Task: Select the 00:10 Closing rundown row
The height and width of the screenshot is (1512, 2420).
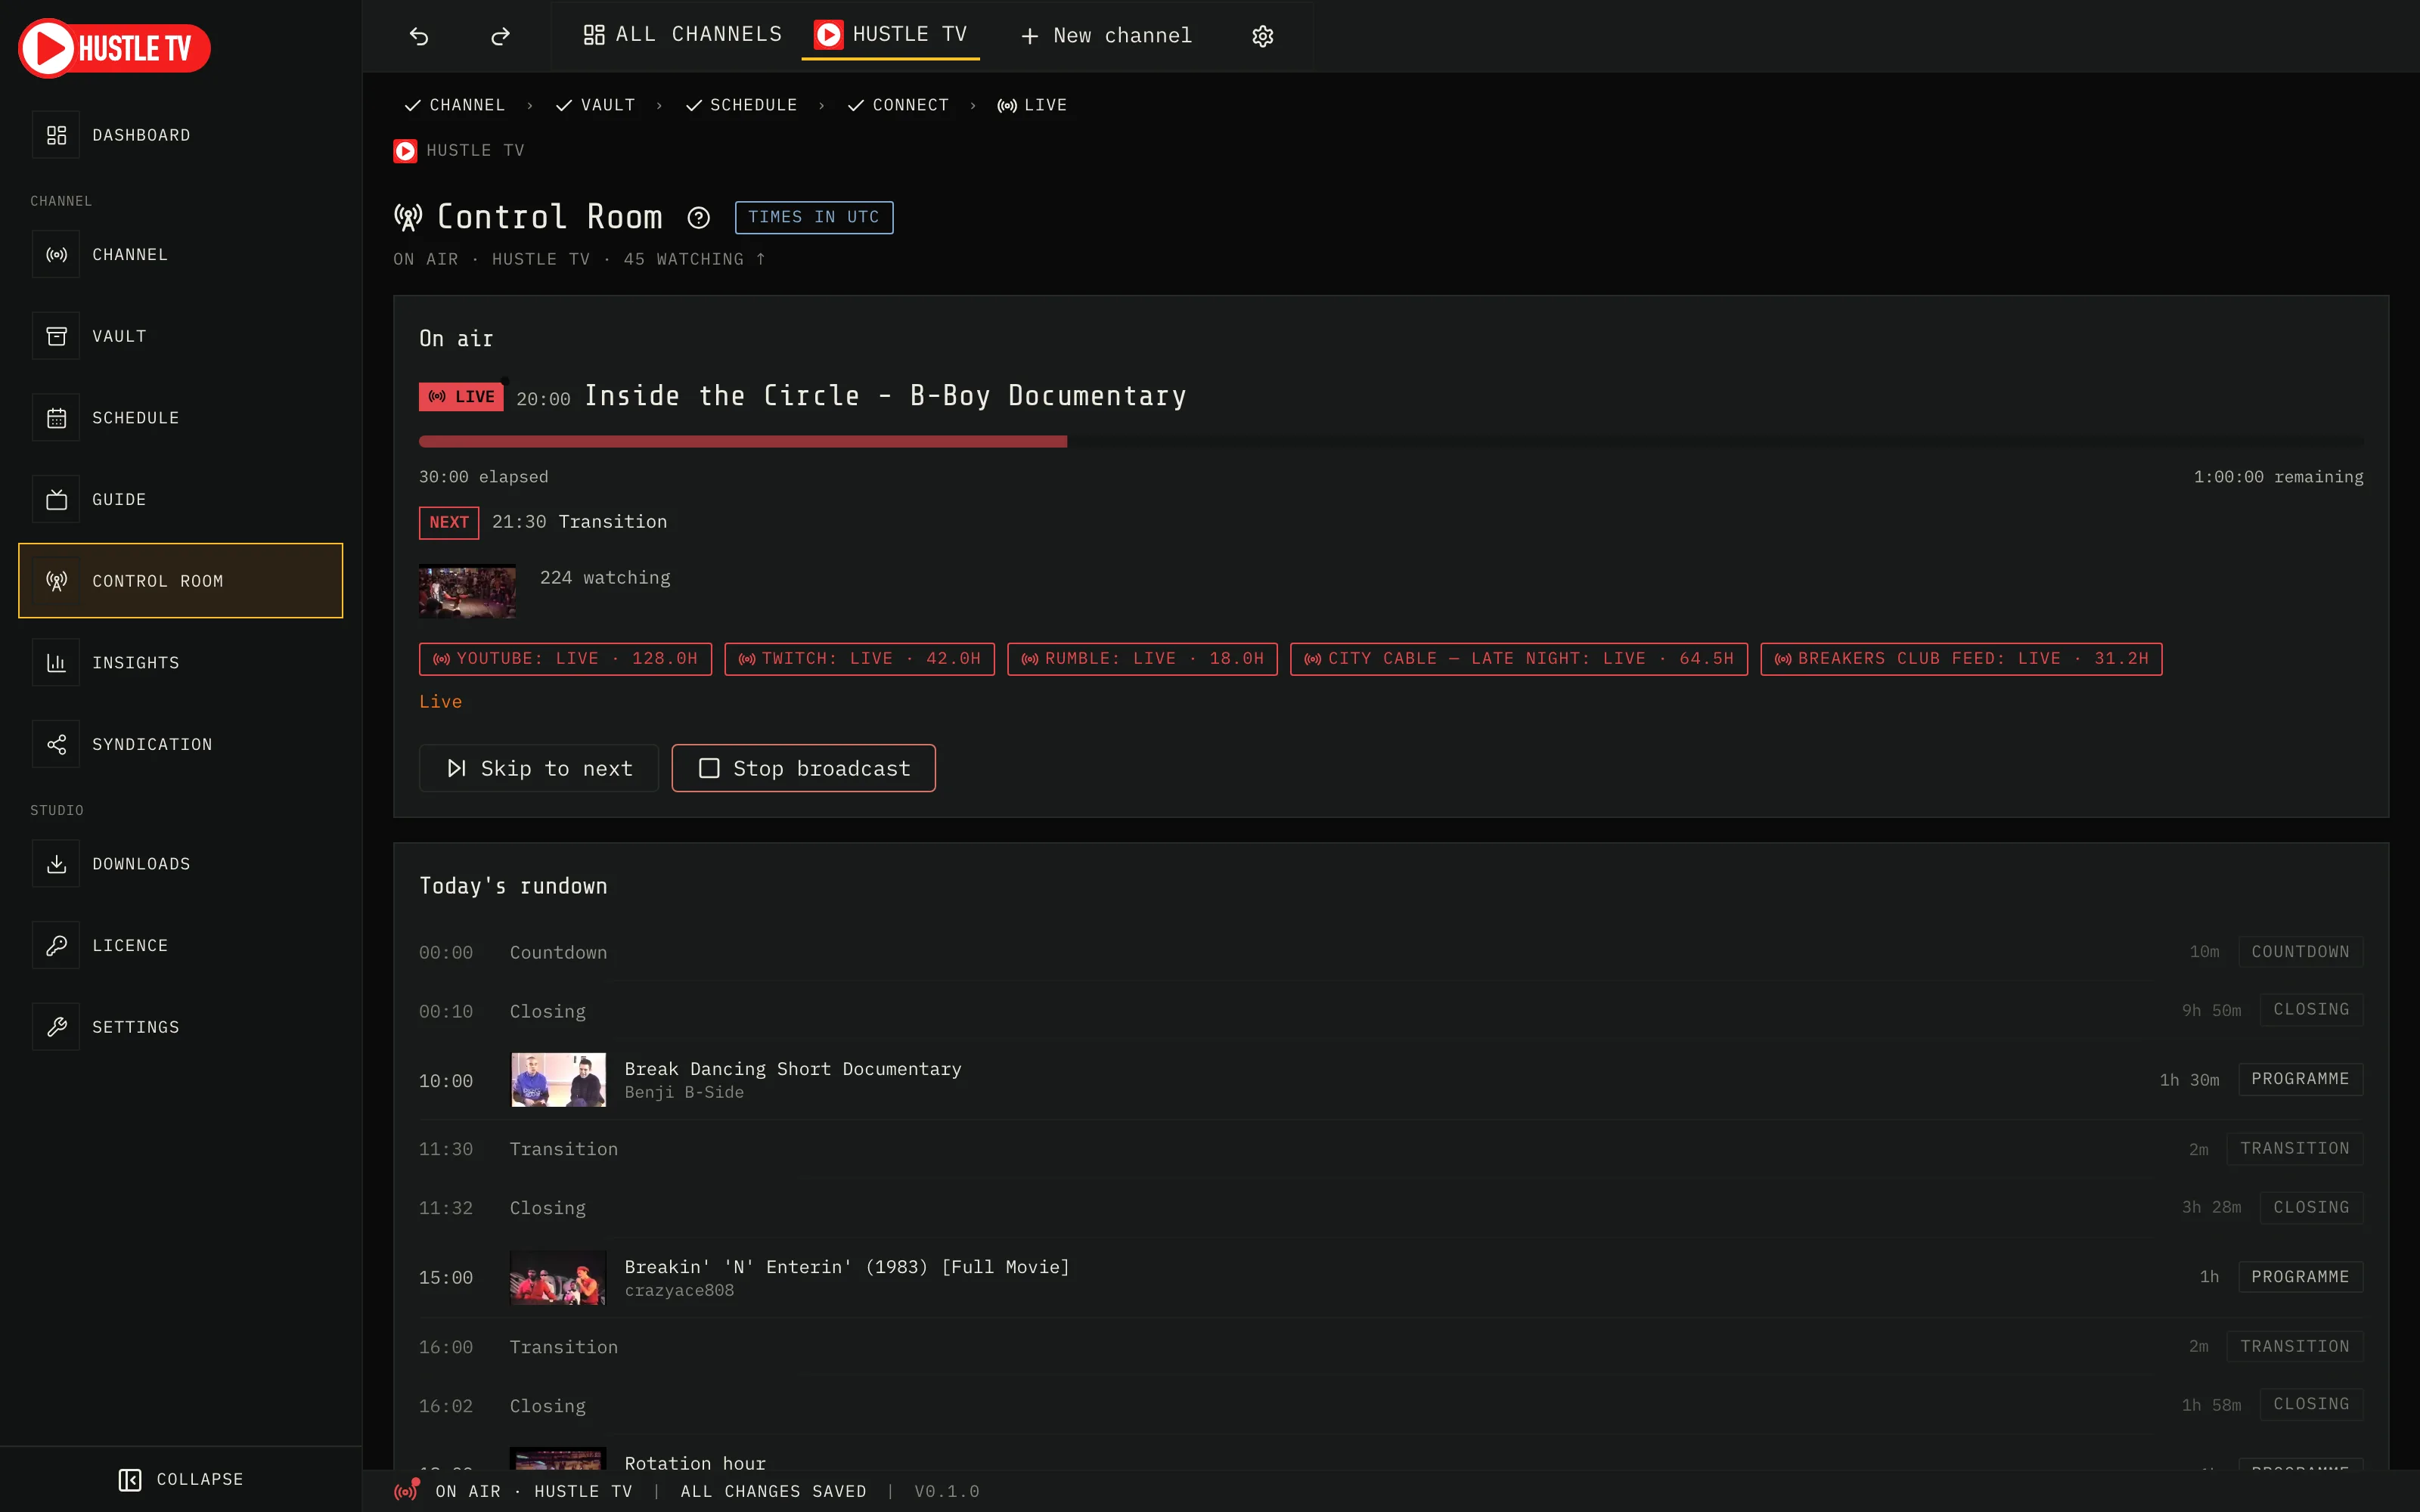Action: [1391, 1011]
